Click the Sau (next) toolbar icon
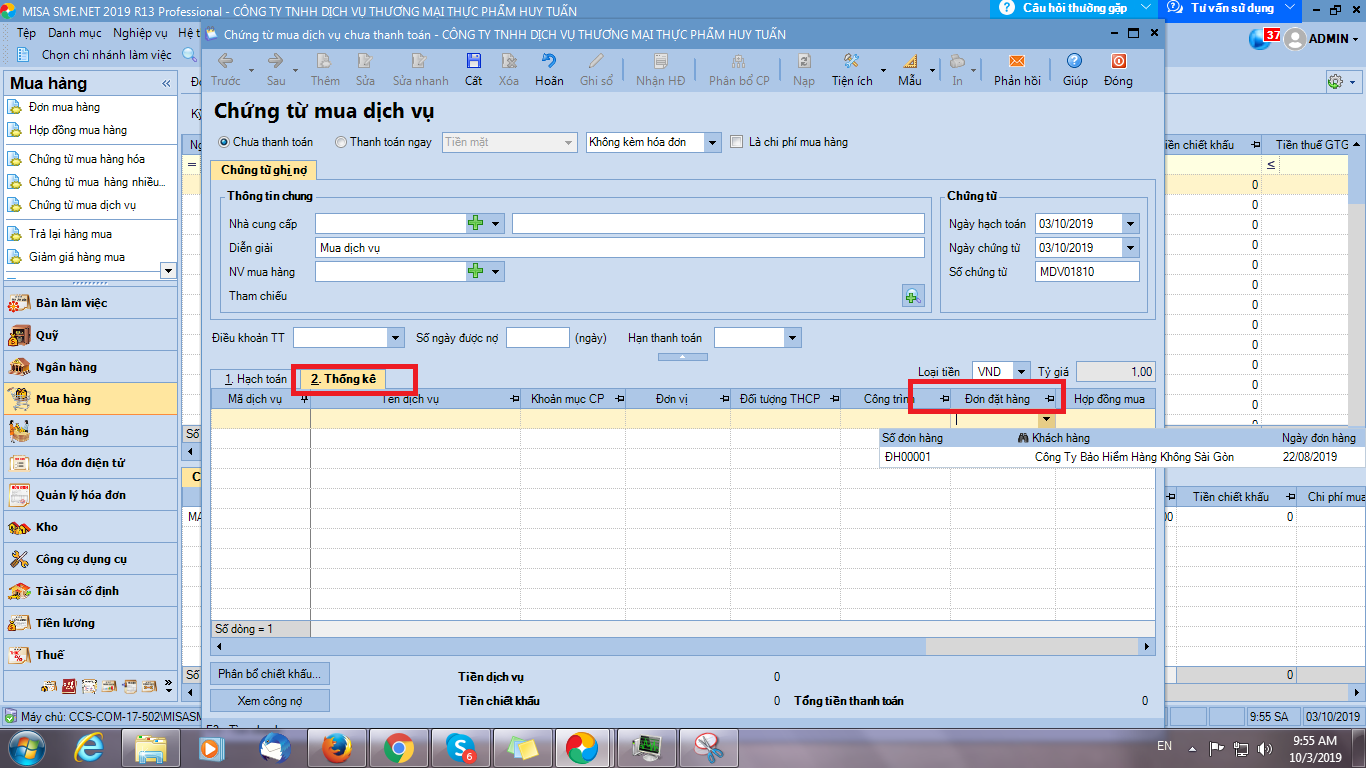The width and height of the screenshot is (1366, 768). coord(275,61)
